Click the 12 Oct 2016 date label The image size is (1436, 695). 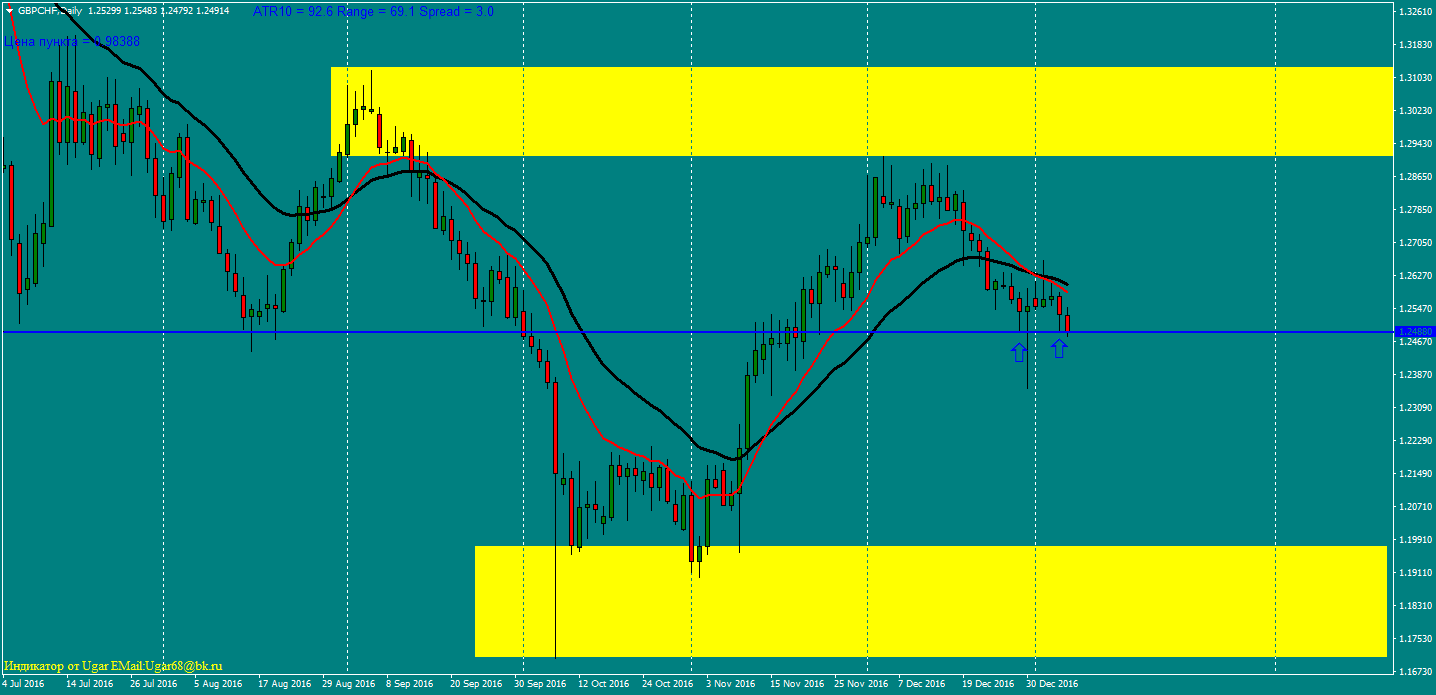click(603, 684)
